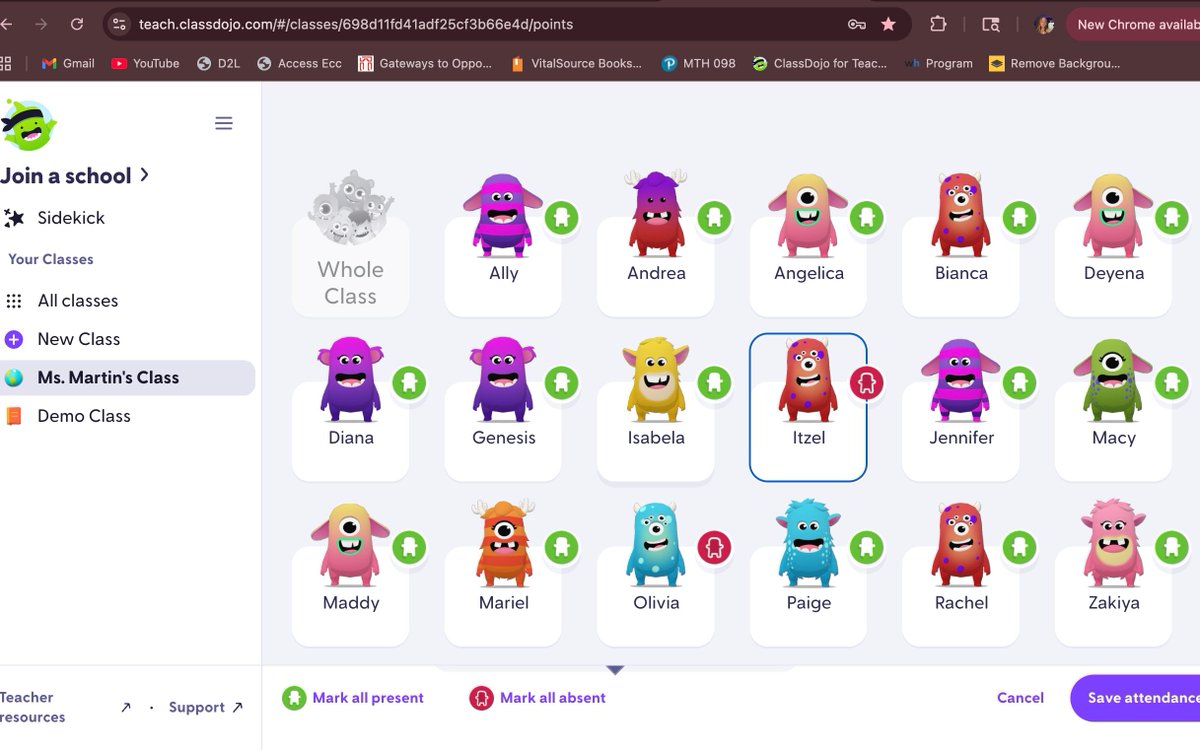Screen dimensions: 1200x750
Task: Toggle Angelica's present badge
Action: tap(867, 218)
